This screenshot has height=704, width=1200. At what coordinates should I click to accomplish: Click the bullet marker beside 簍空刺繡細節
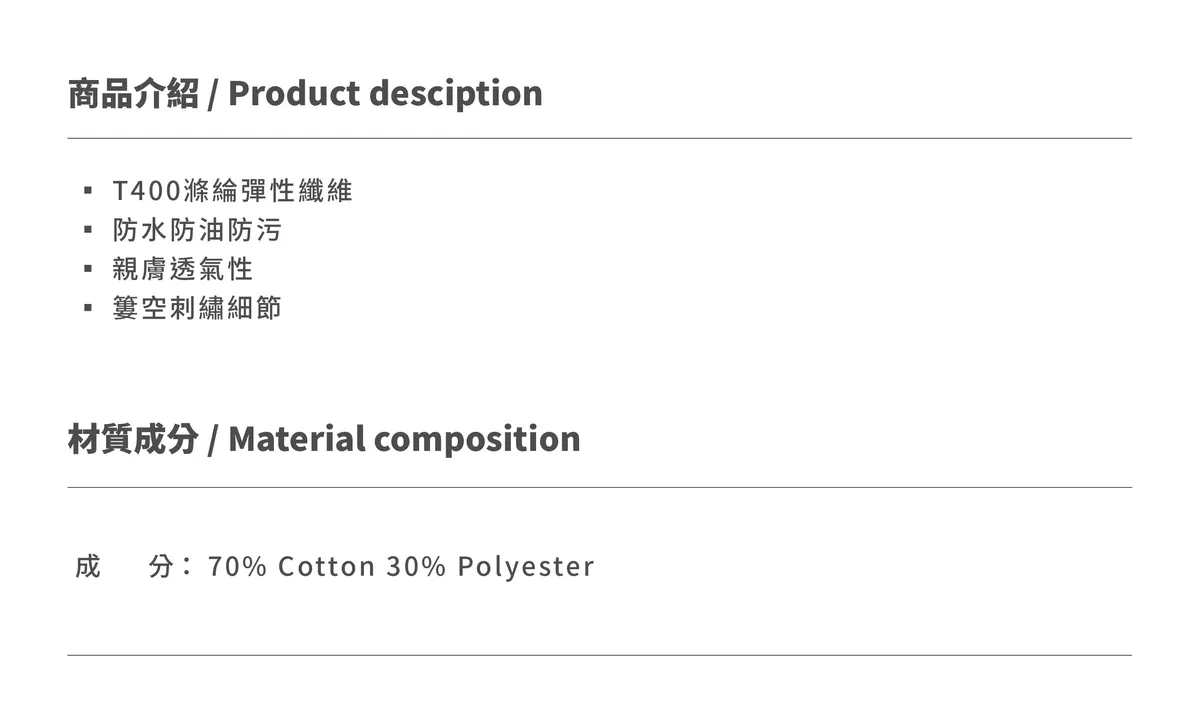pos(88,307)
